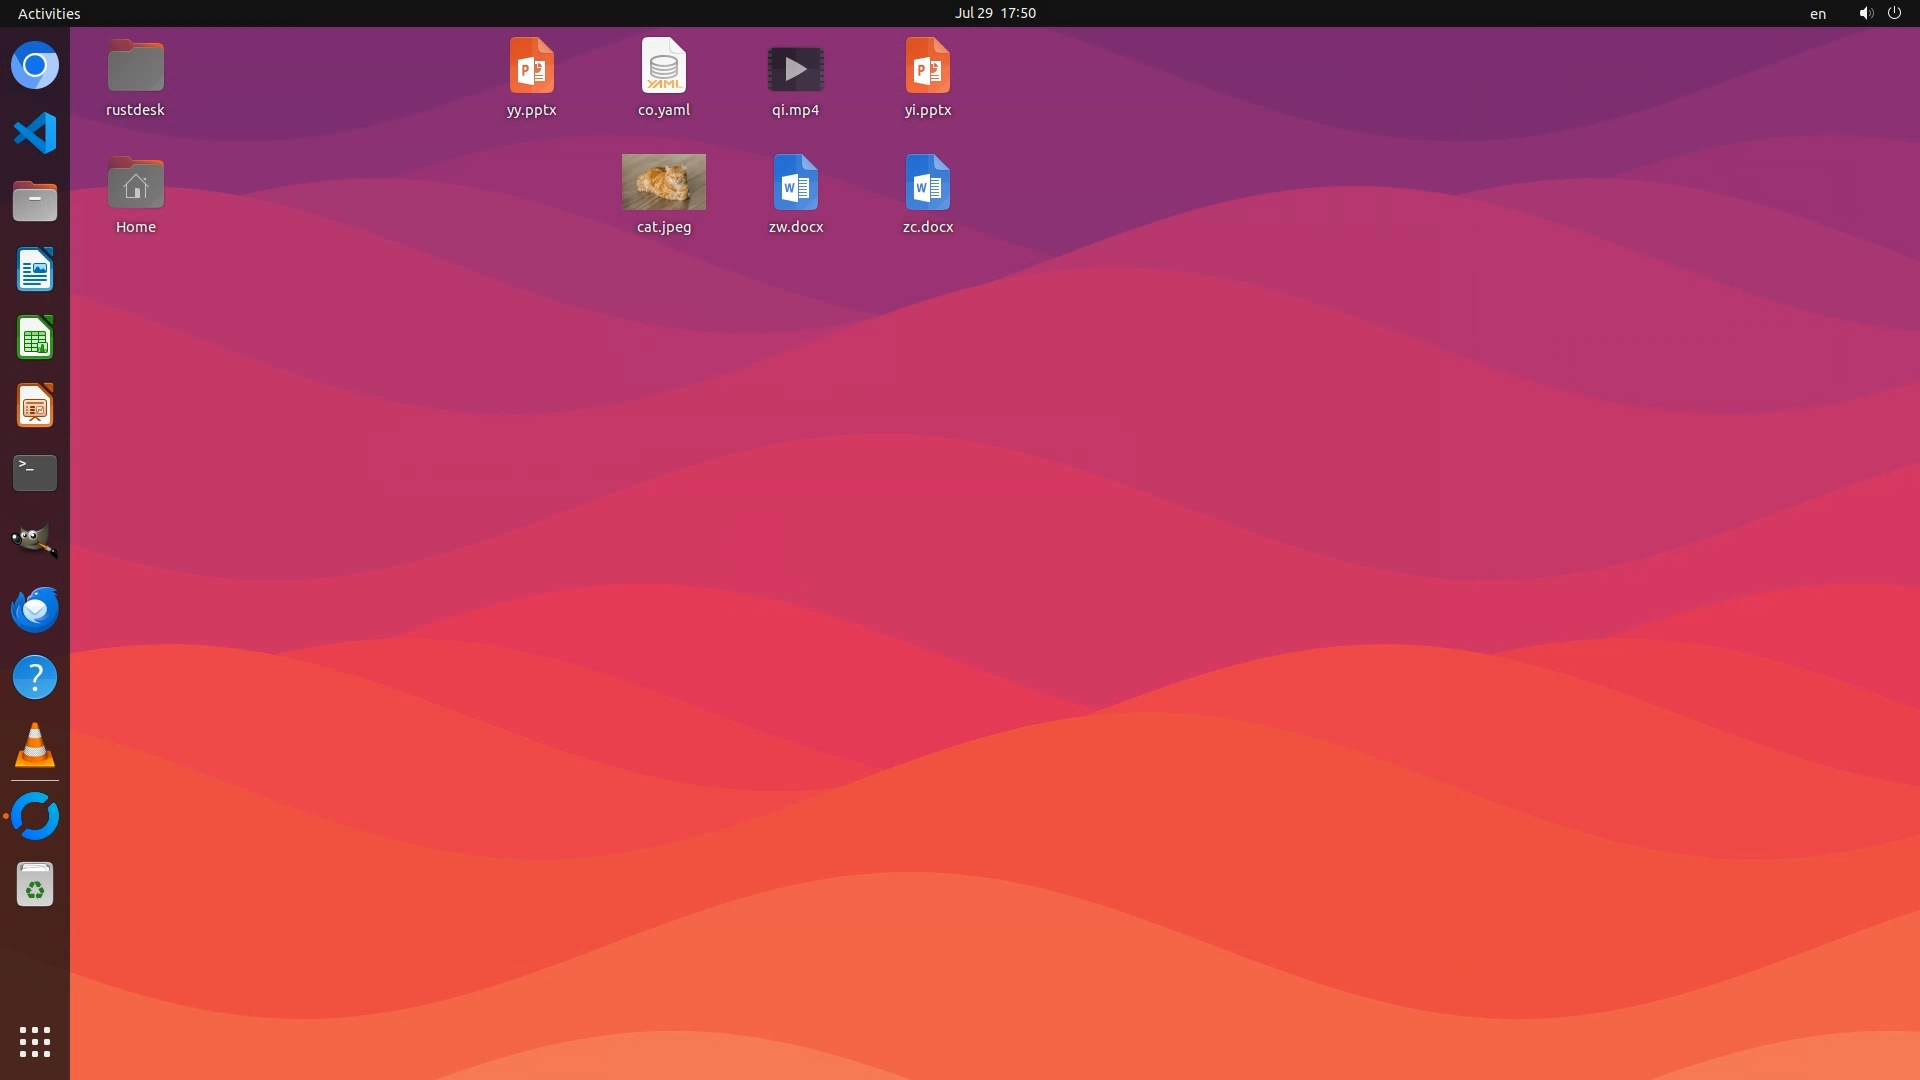Click the Activities menu

49,13
